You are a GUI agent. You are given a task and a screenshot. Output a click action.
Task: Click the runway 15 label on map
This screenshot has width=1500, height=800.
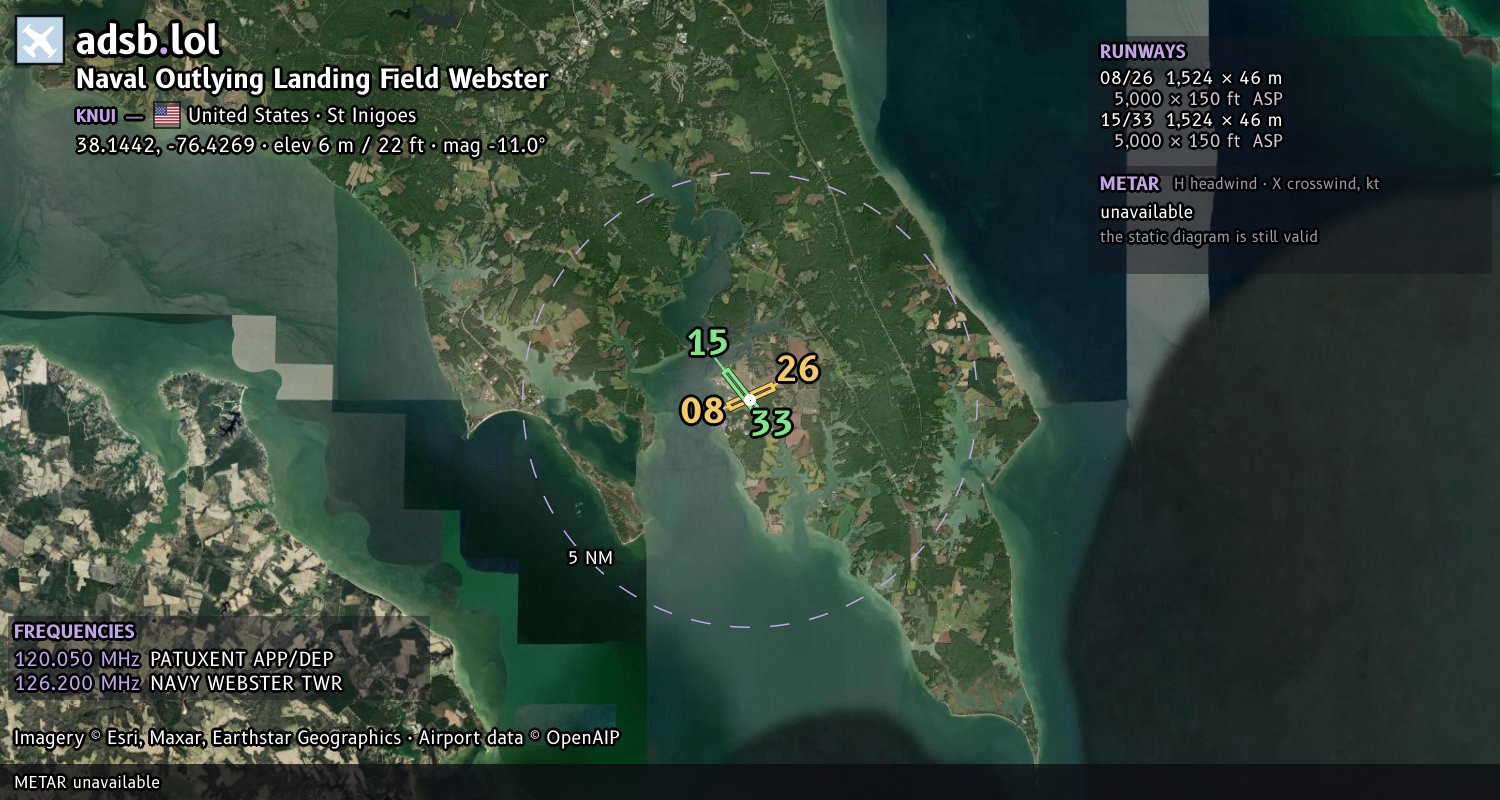click(x=708, y=343)
